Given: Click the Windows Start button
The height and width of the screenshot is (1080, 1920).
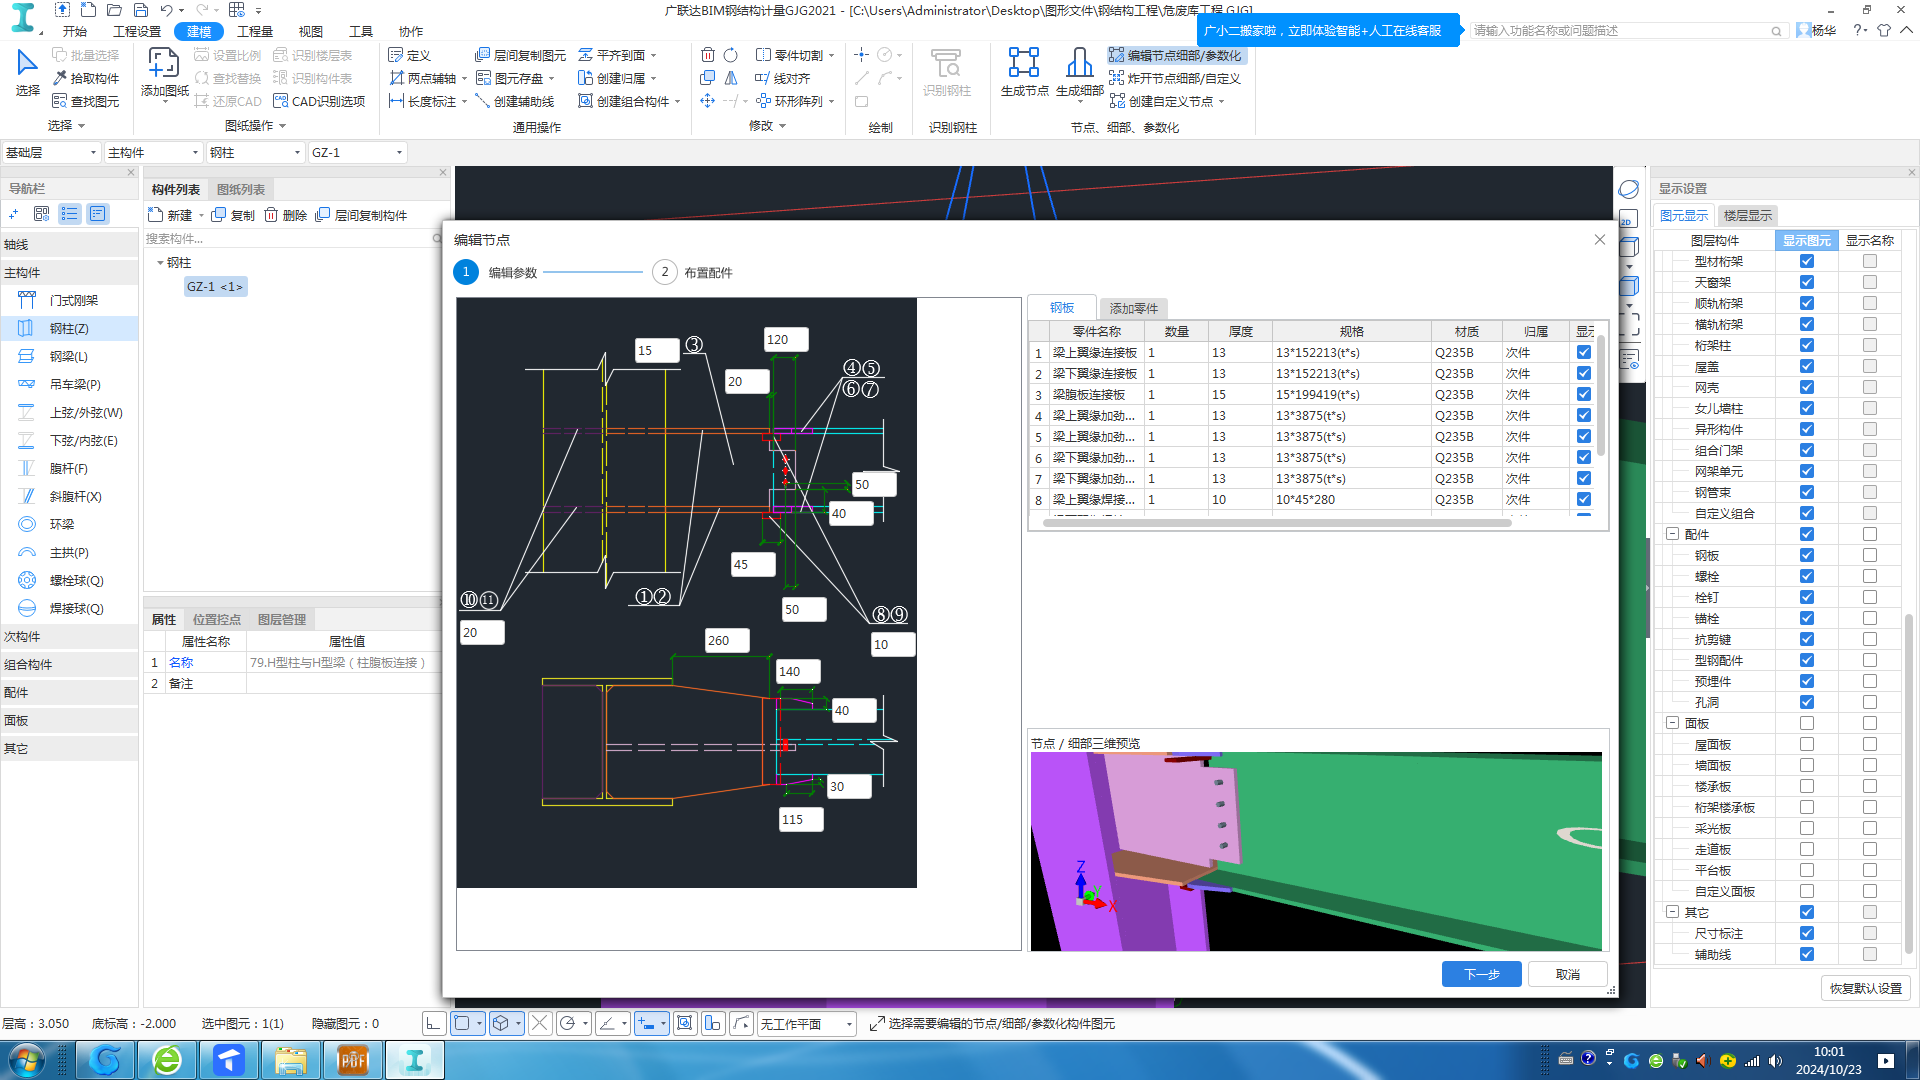Looking at the screenshot, I should point(27,1060).
